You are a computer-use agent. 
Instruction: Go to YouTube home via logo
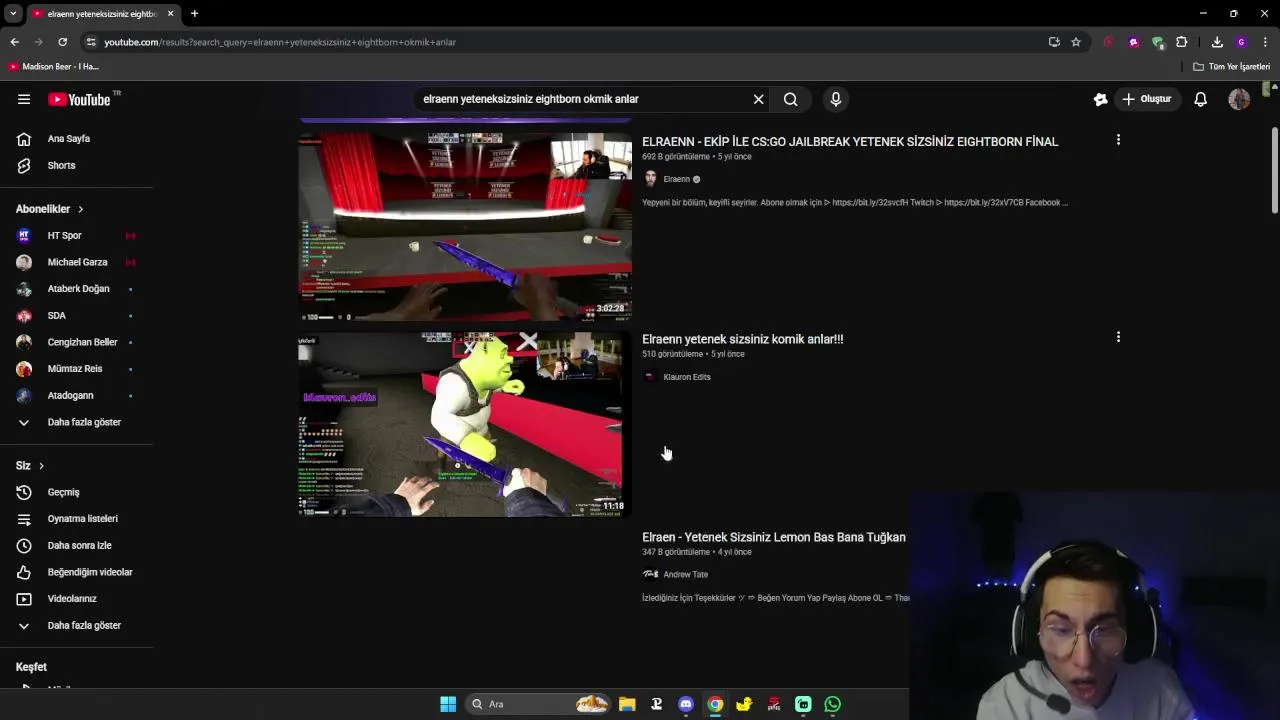pos(79,99)
